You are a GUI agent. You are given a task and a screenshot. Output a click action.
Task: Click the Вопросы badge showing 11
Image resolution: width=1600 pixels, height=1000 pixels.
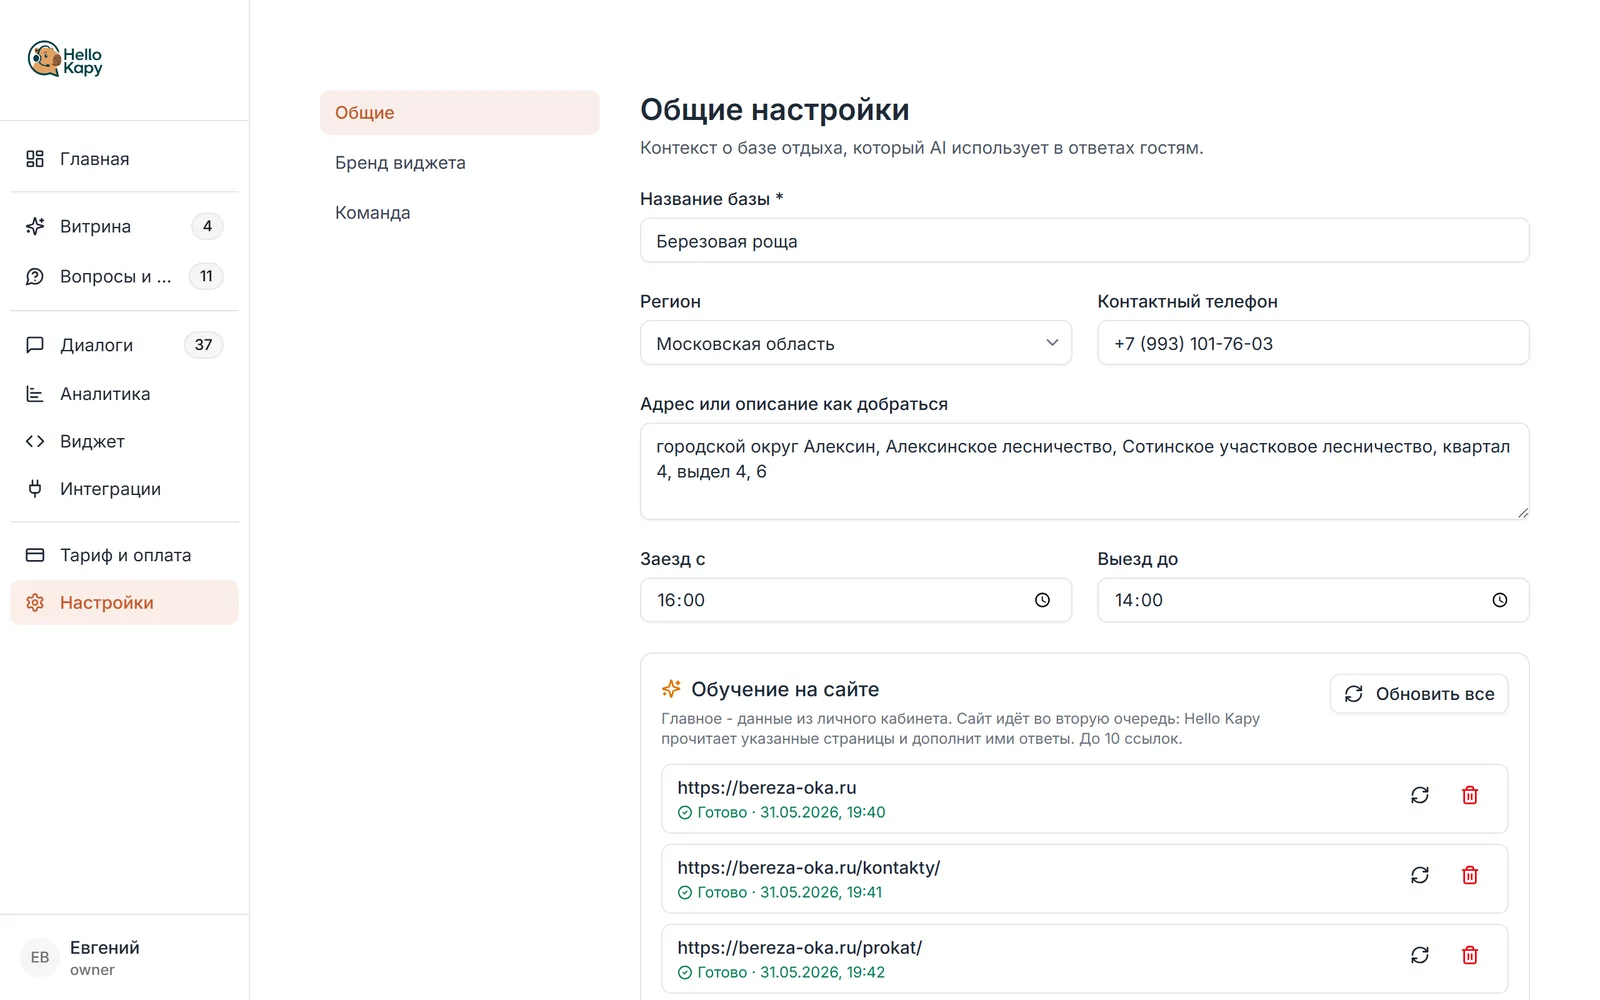point(206,276)
